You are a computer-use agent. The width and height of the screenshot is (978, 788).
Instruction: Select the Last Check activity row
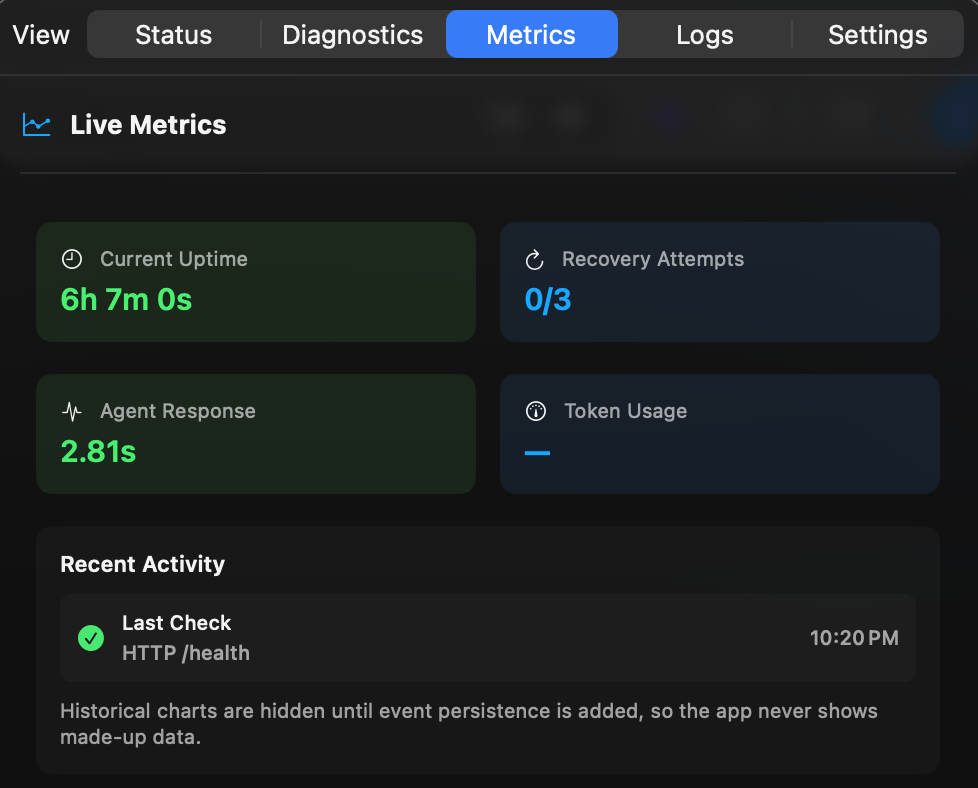tap(488, 637)
